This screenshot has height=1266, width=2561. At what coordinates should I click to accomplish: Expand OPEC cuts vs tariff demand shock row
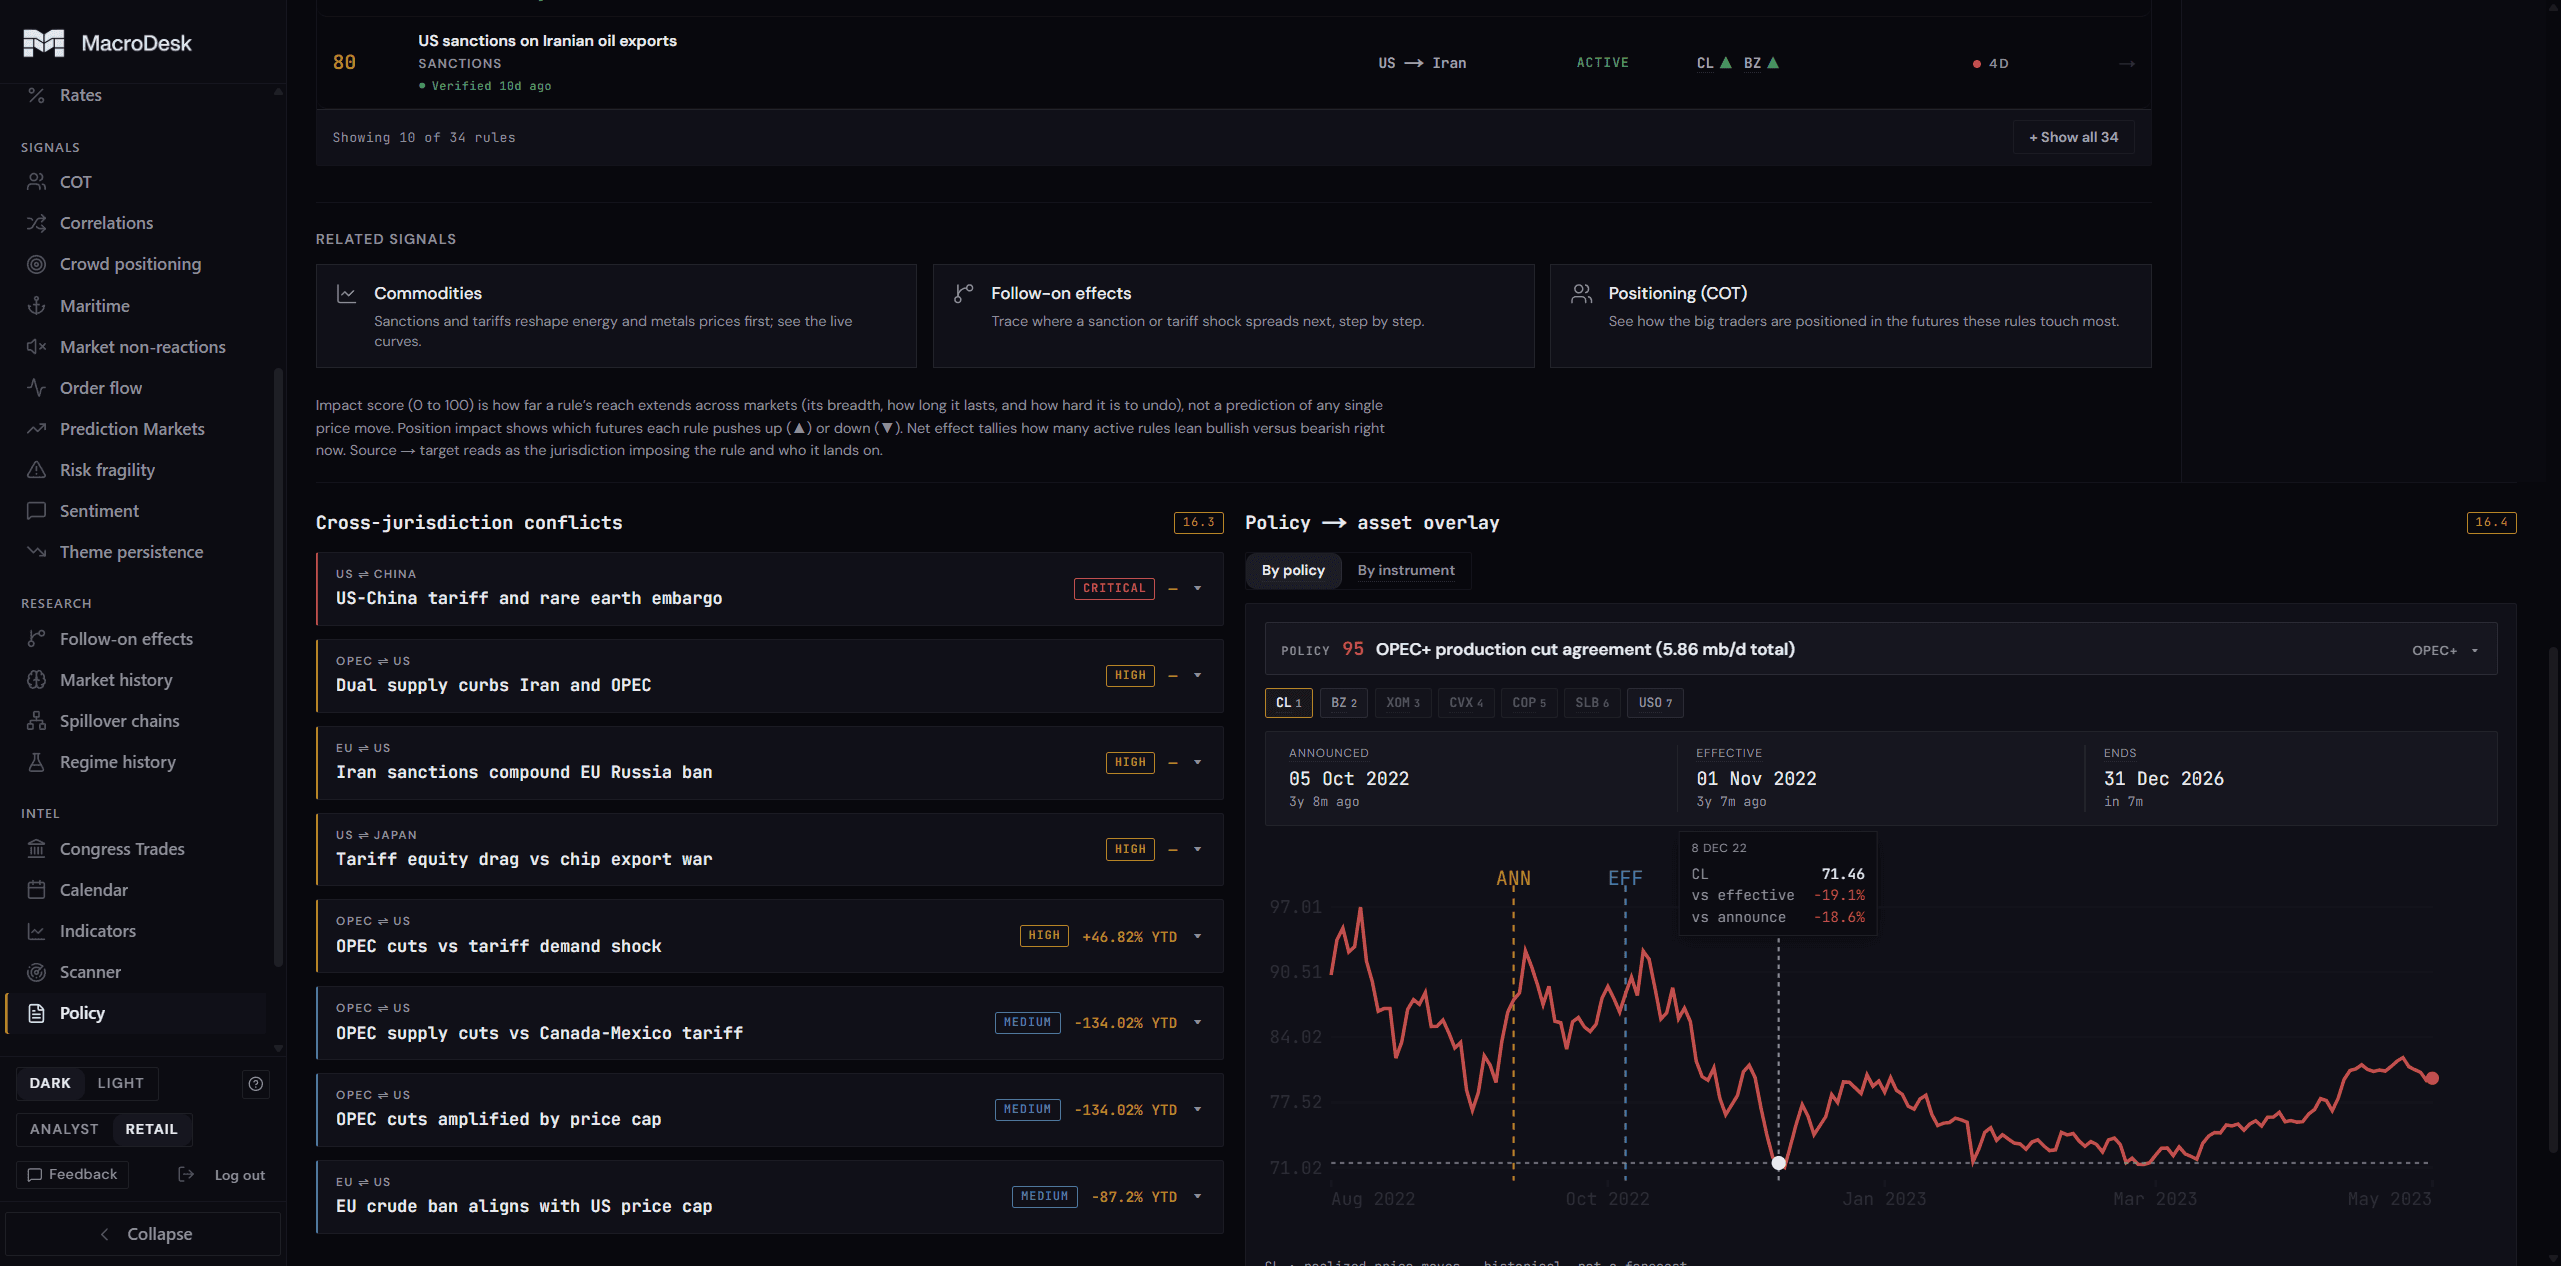click(x=1197, y=937)
